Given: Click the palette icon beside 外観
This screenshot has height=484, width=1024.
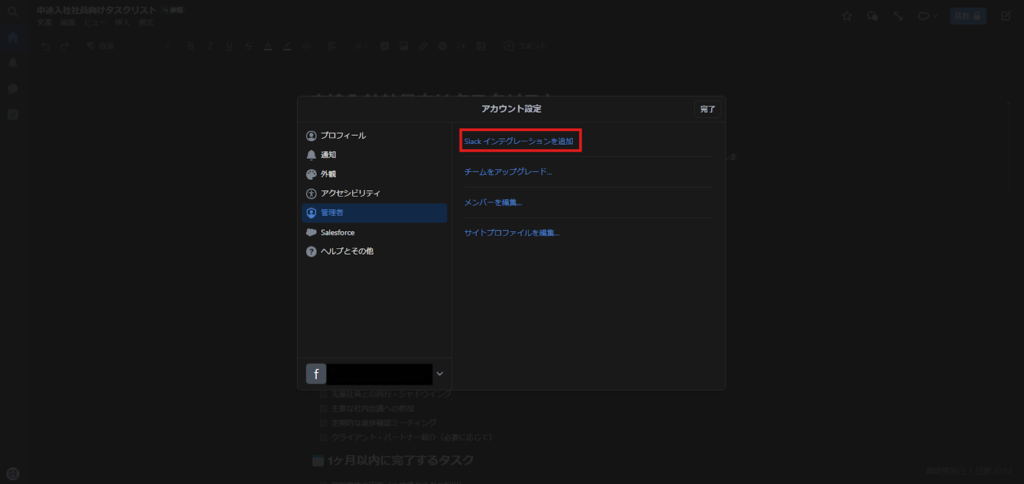Looking at the screenshot, I should [311, 174].
